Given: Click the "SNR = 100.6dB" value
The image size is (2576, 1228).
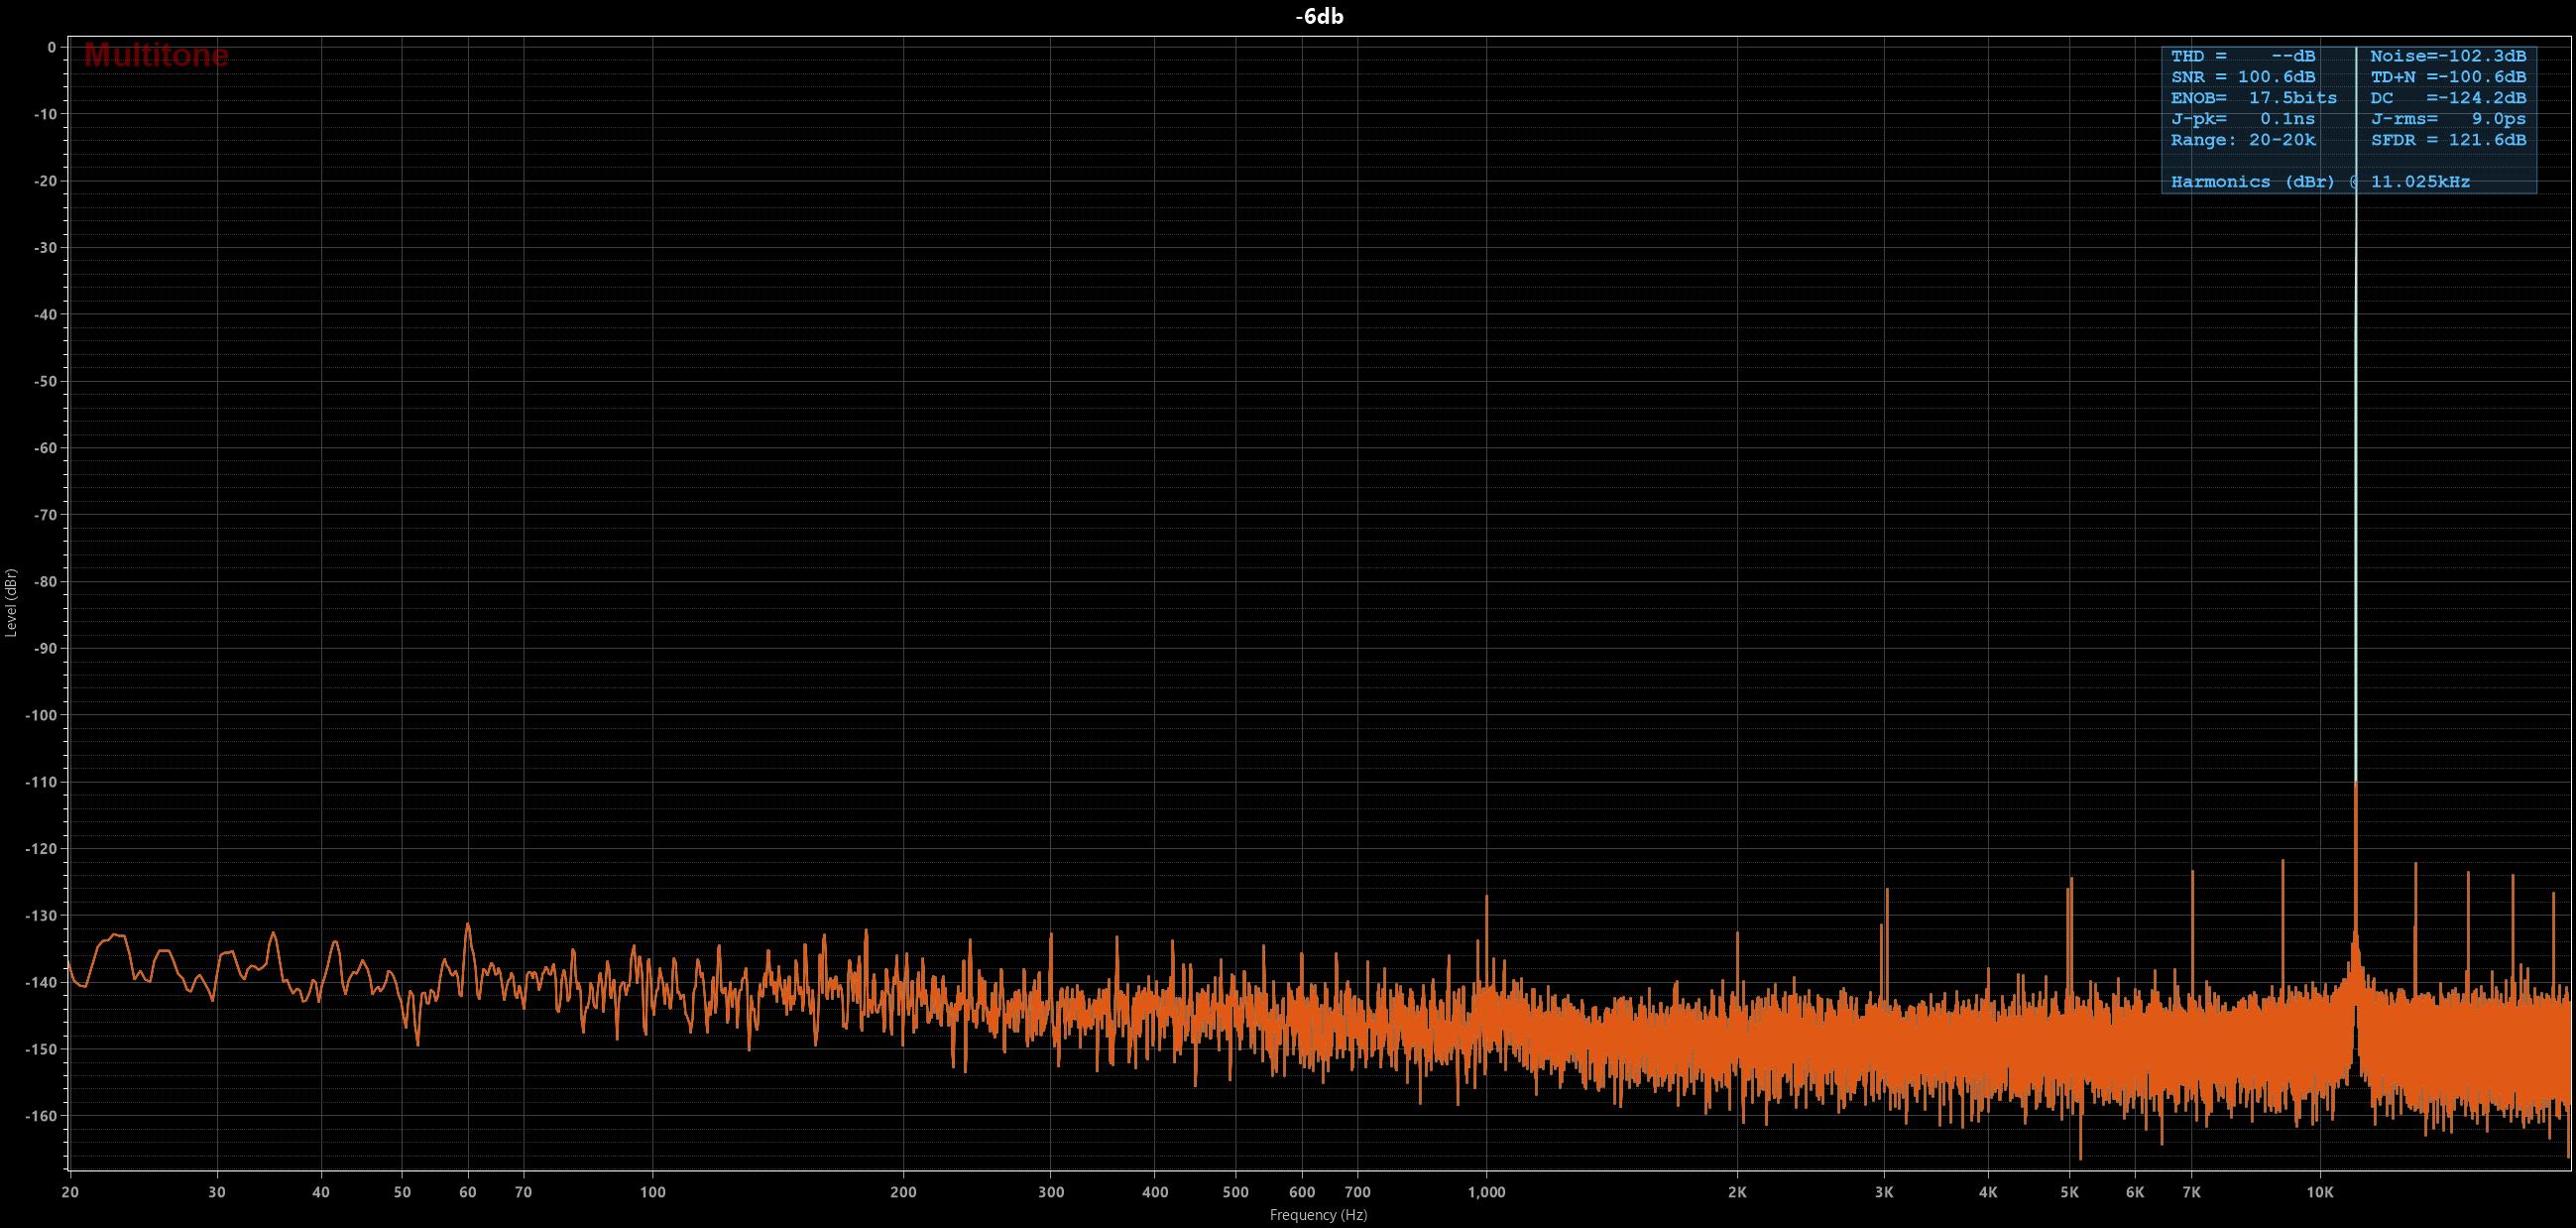Looking at the screenshot, I should pos(2243,77).
